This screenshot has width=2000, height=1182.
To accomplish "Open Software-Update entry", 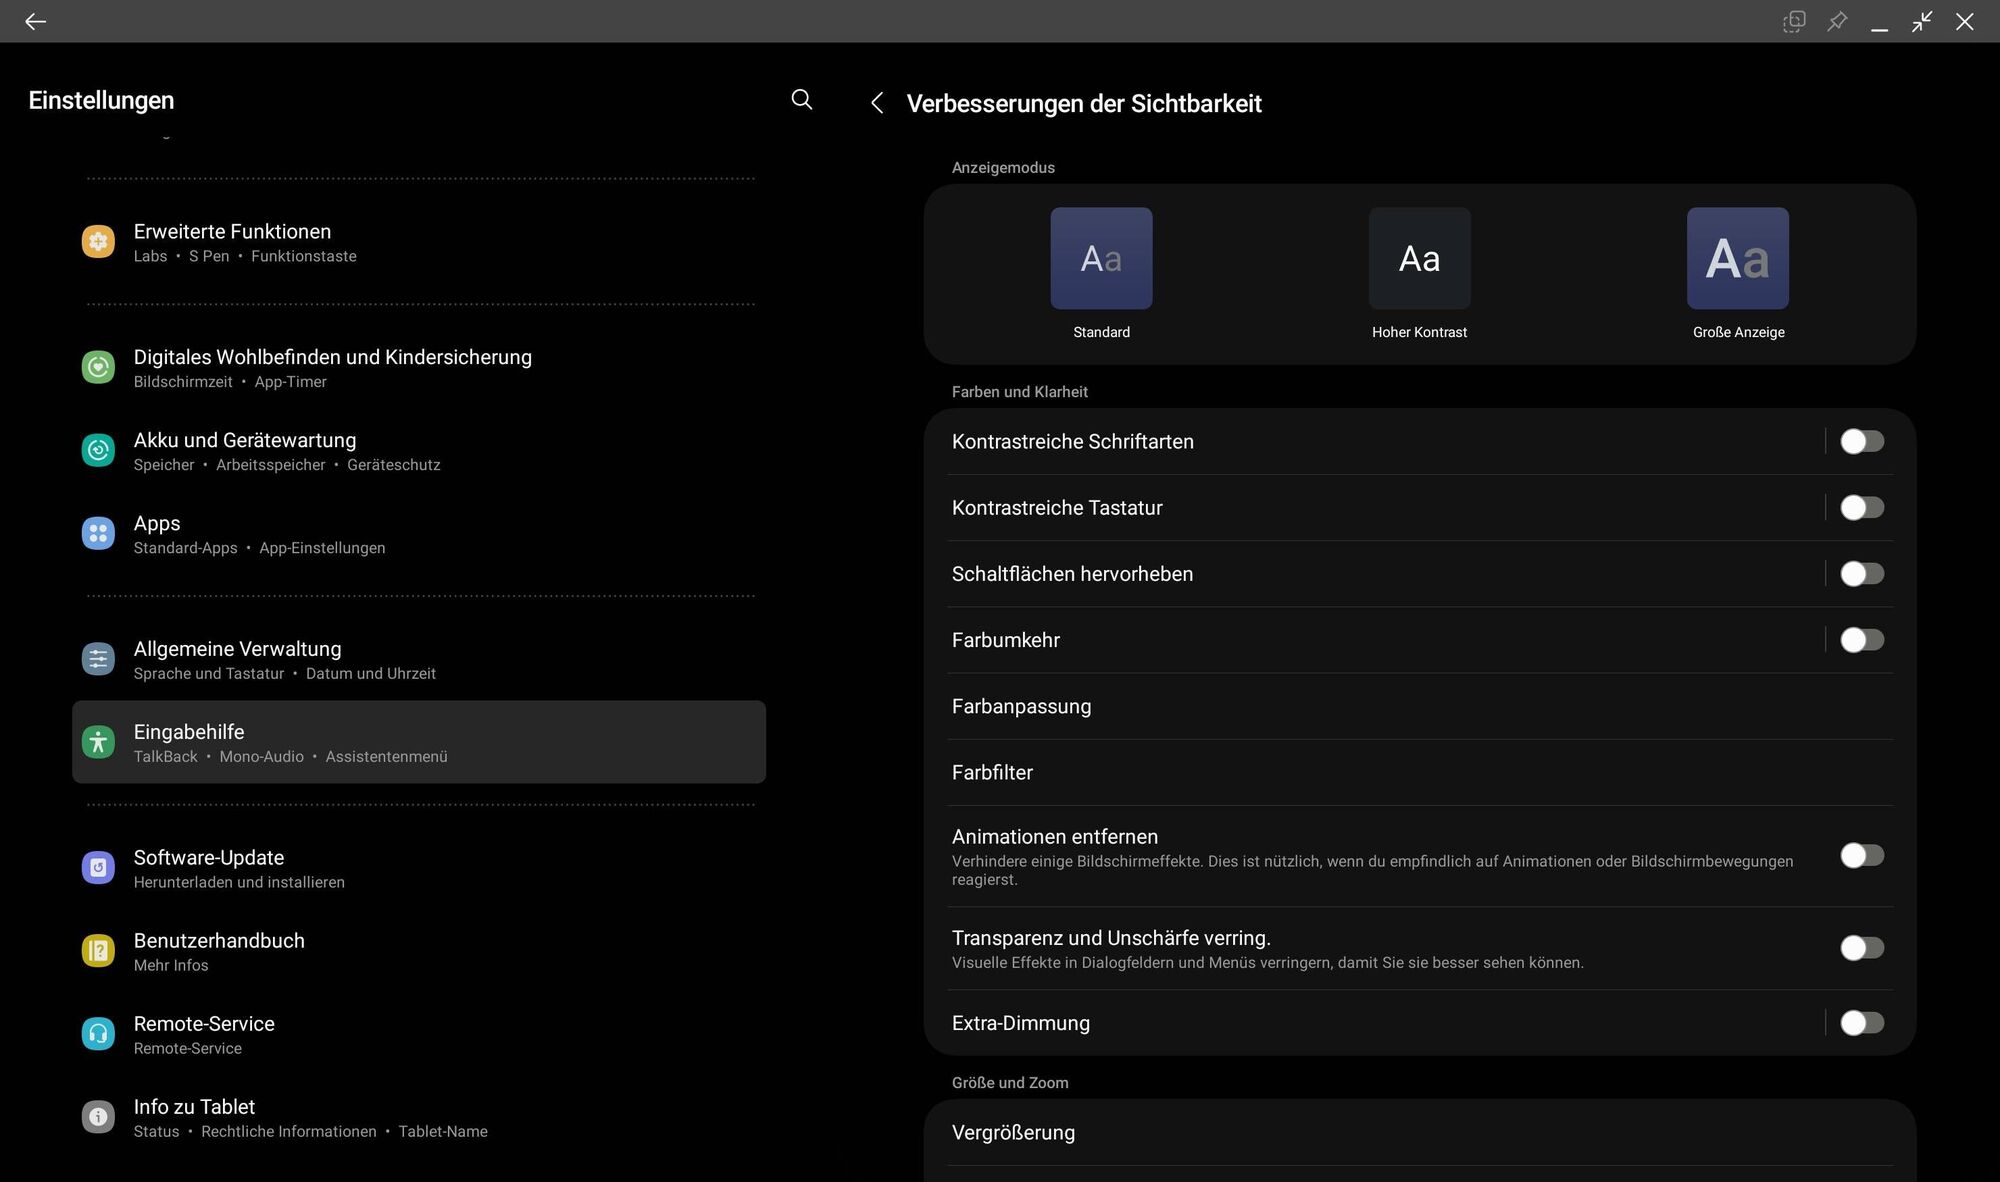I will [x=419, y=868].
